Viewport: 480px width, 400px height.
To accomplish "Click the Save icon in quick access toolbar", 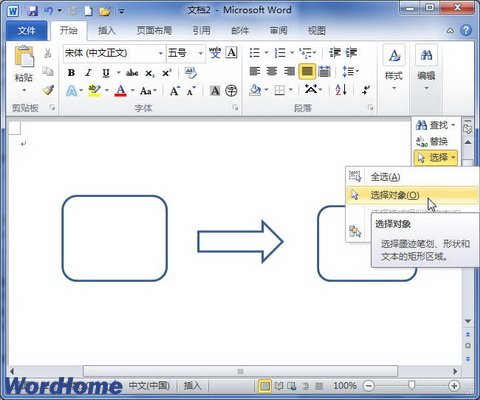I will [x=32, y=11].
